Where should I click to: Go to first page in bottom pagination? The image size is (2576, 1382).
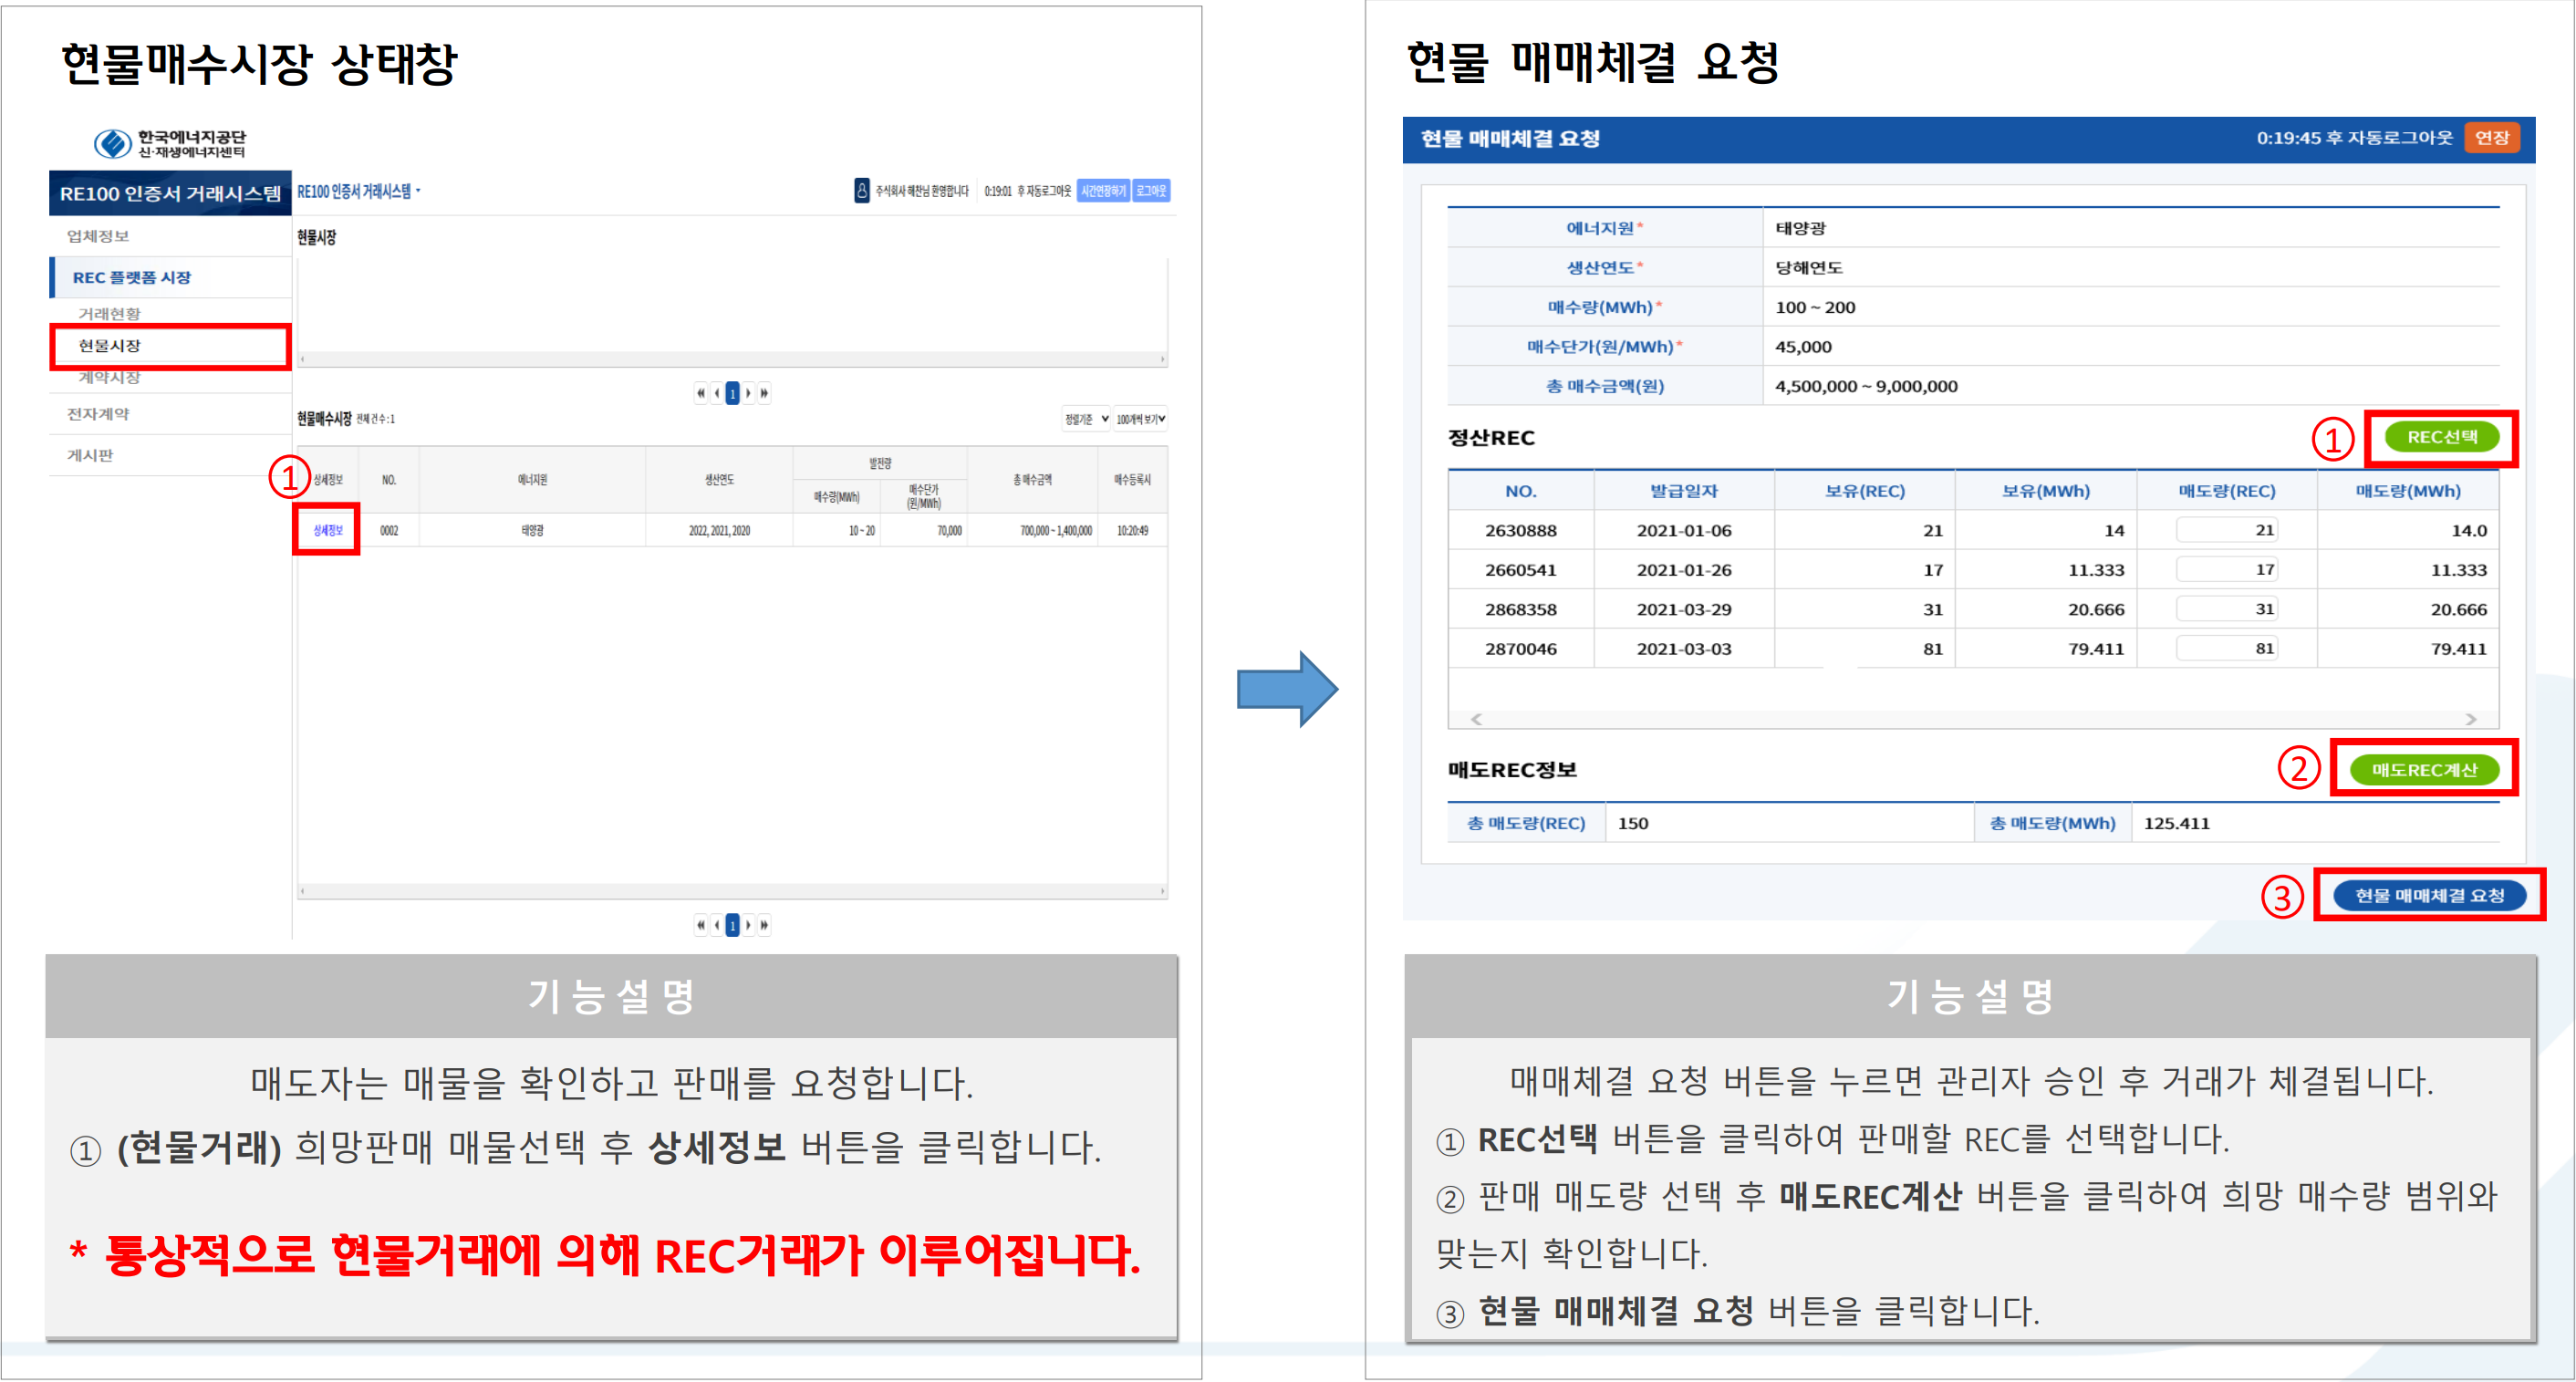point(700,925)
